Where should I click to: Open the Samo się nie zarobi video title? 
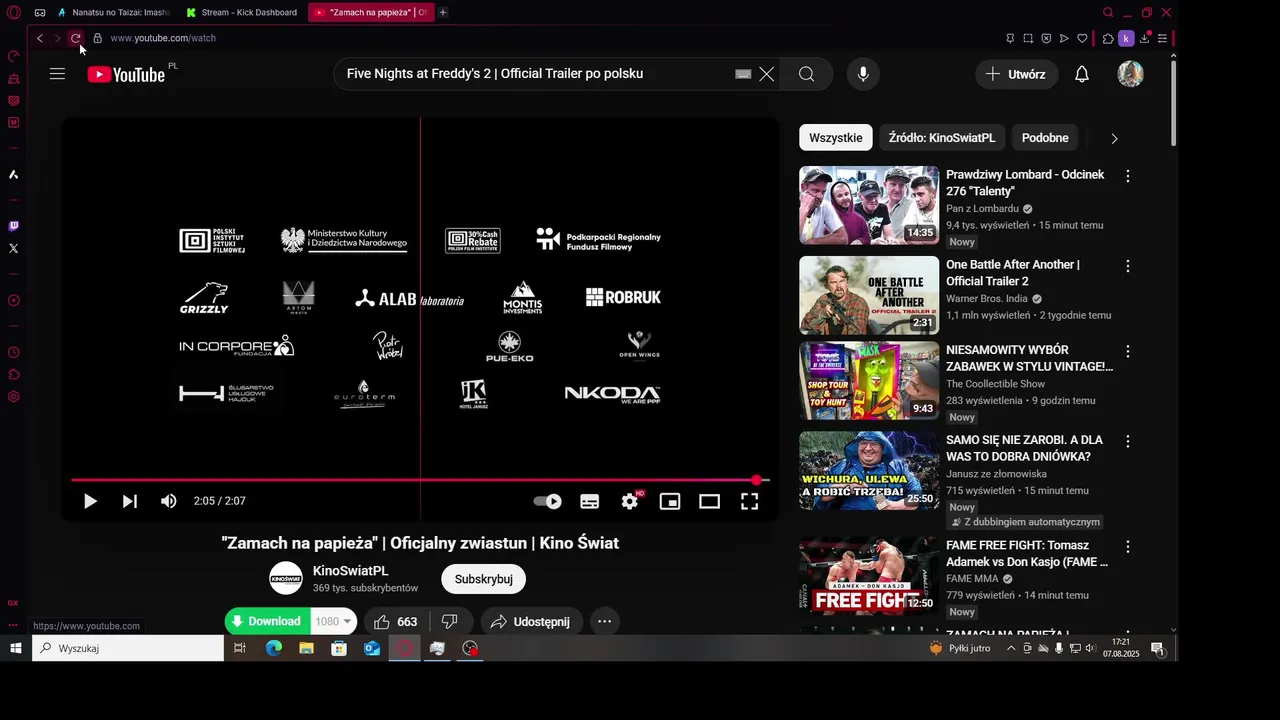pos(1024,448)
